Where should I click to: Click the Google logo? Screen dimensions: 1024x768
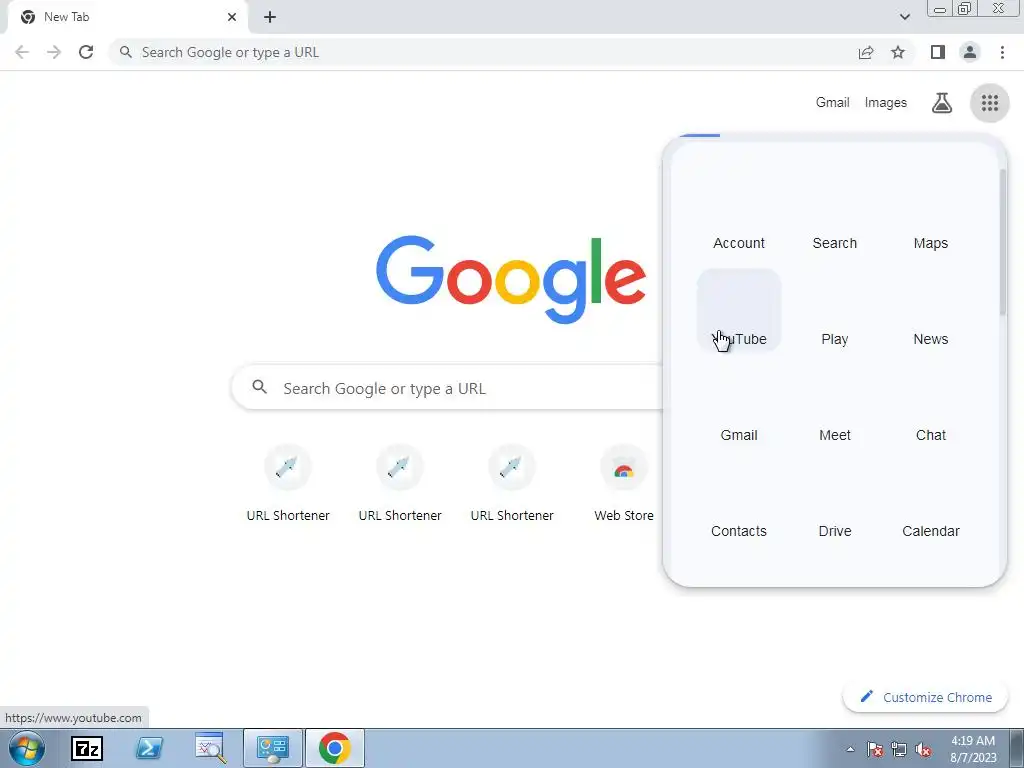coord(511,280)
